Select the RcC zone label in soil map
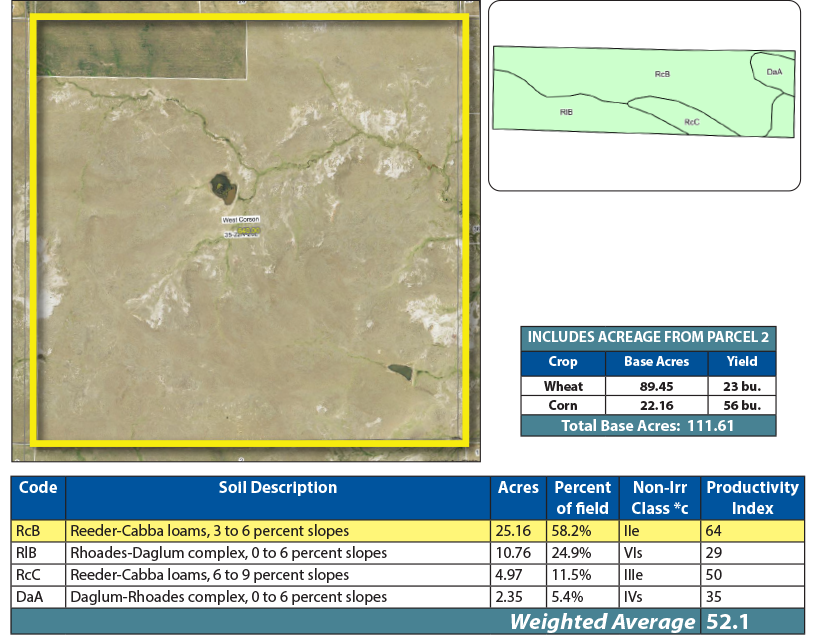823x639 pixels. pyautogui.click(x=691, y=121)
